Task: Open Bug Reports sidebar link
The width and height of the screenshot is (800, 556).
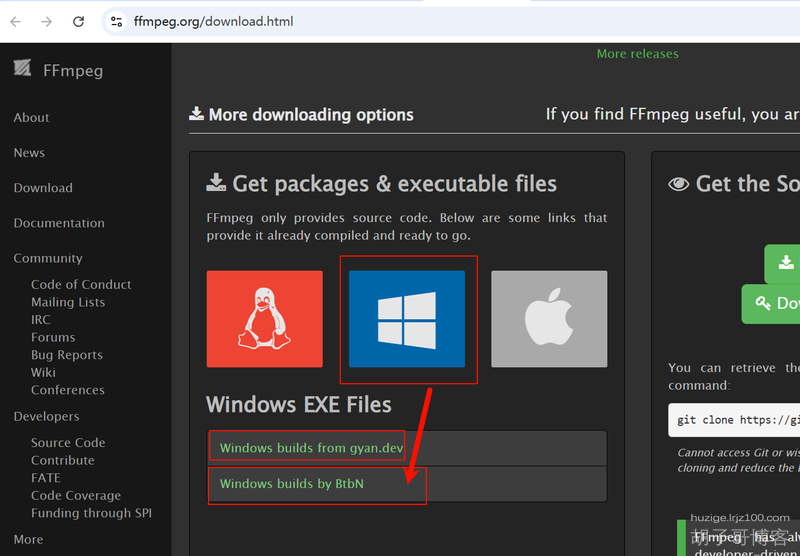Action: pos(67,355)
